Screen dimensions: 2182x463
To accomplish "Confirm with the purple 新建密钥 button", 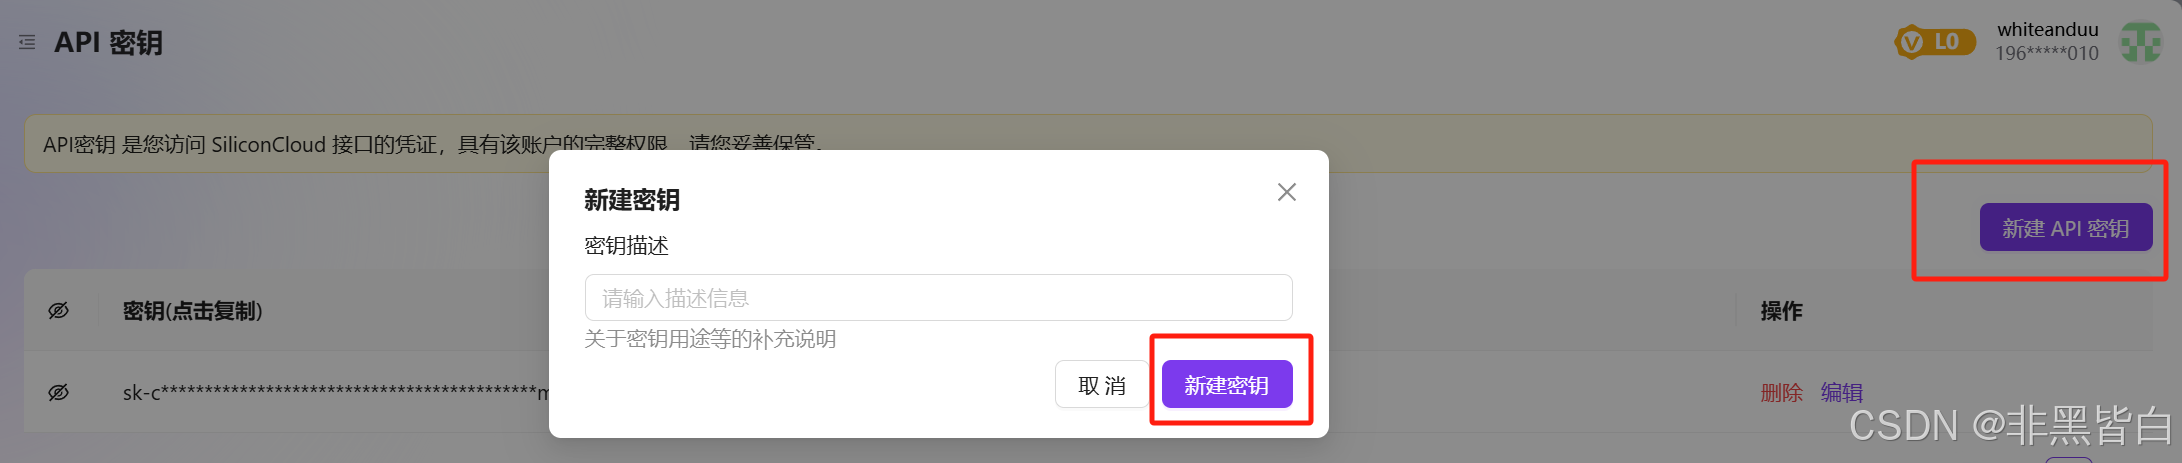I will pyautogui.click(x=1227, y=385).
